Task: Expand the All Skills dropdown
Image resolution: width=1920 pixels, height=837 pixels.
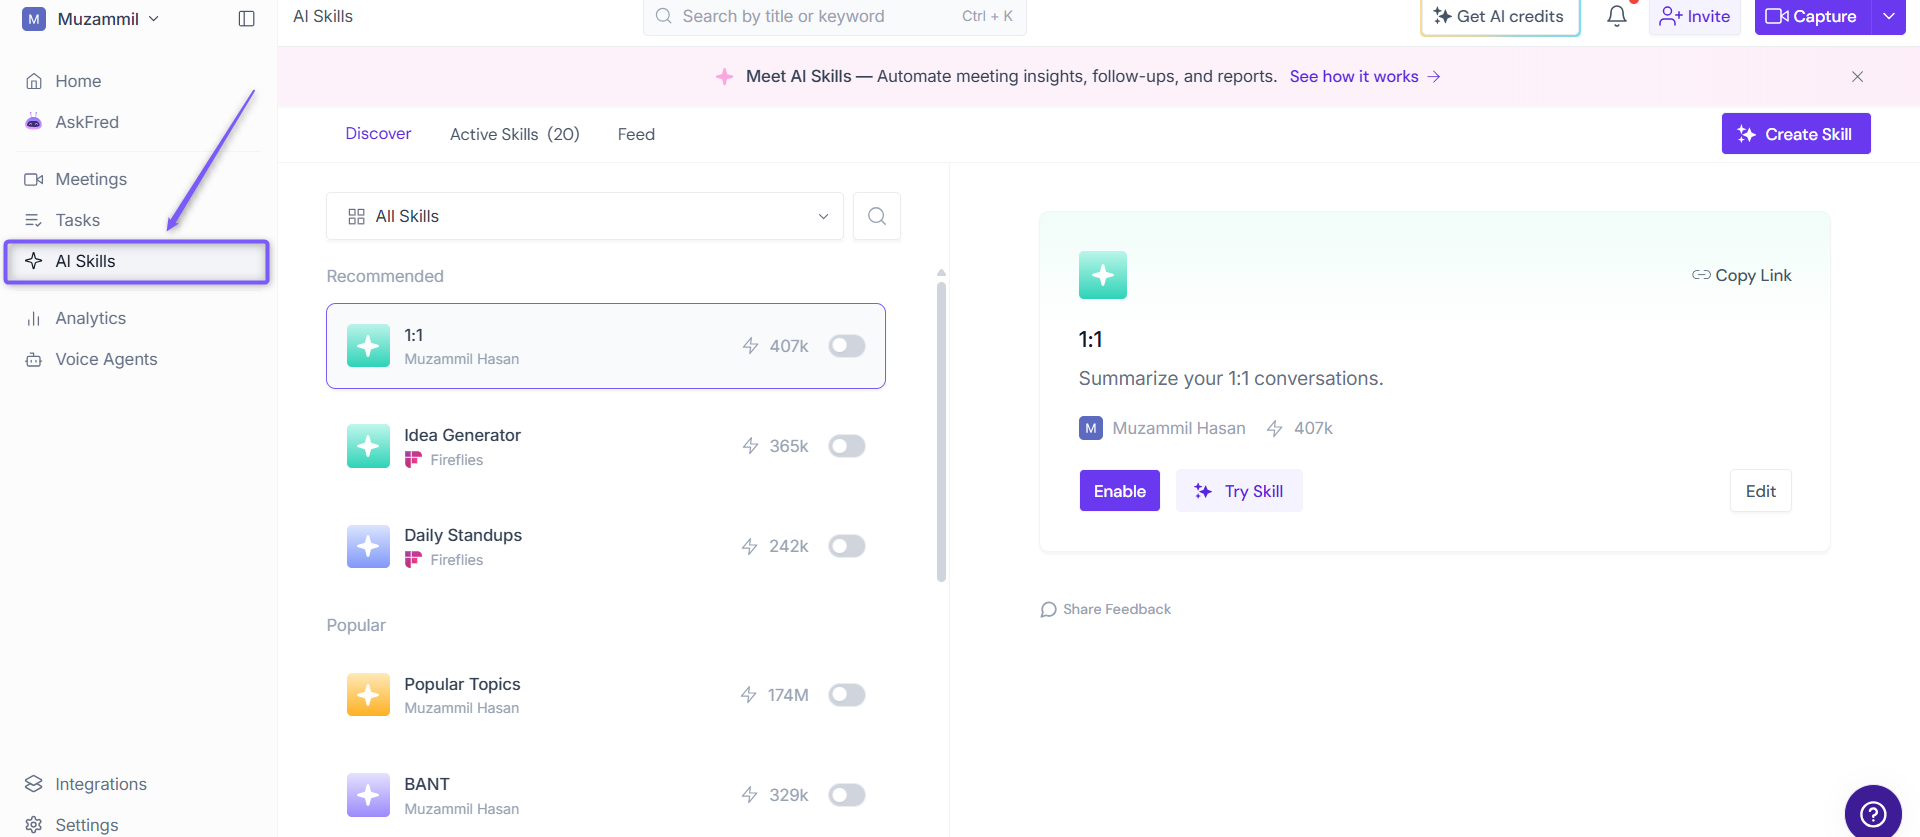Action: [585, 216]
